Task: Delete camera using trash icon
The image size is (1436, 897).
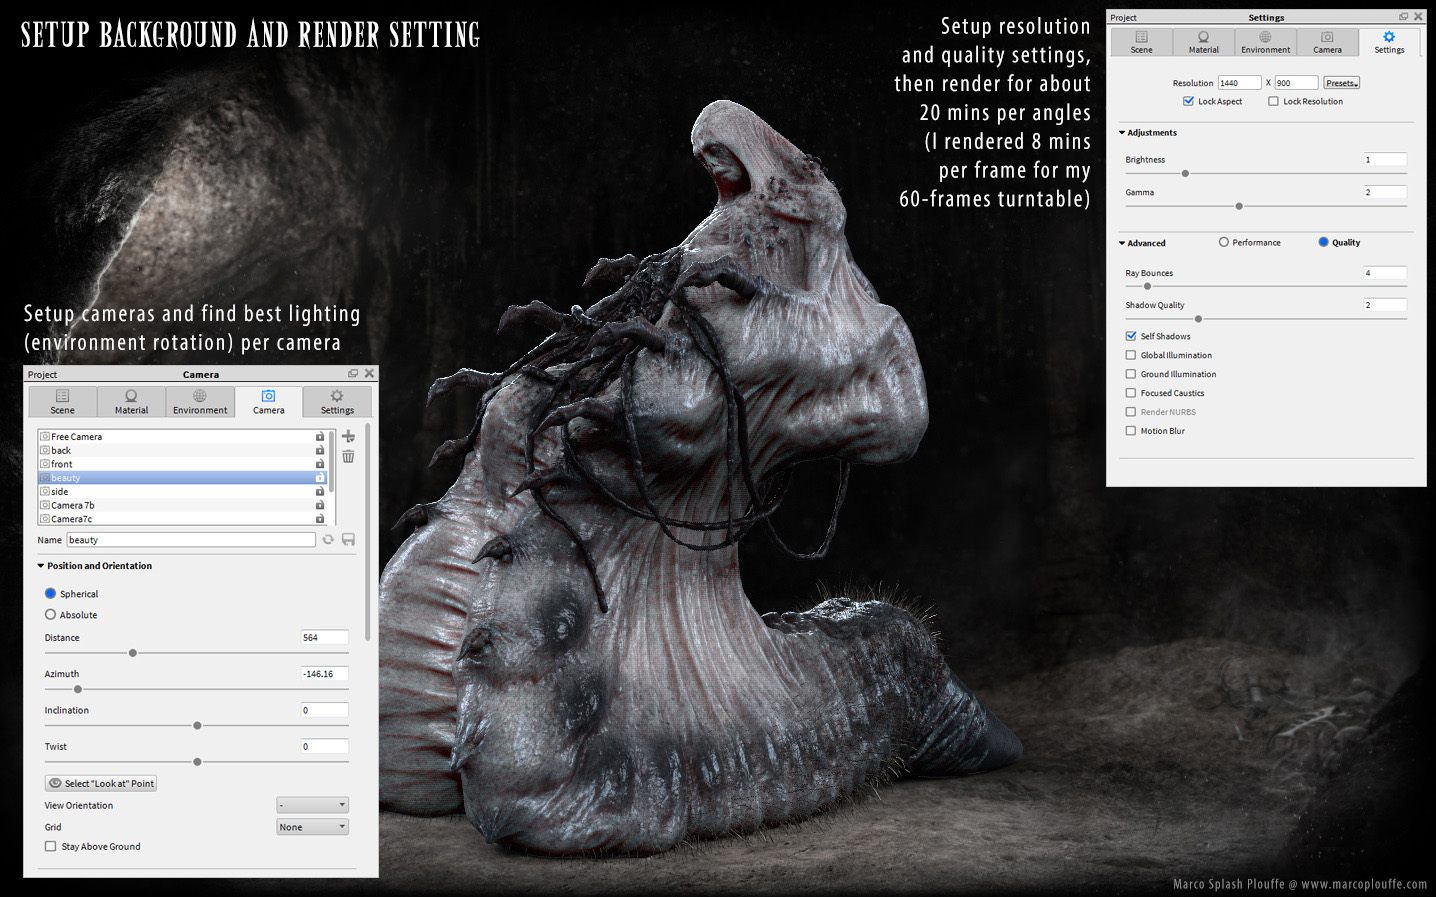Action: tap(348, 456)
